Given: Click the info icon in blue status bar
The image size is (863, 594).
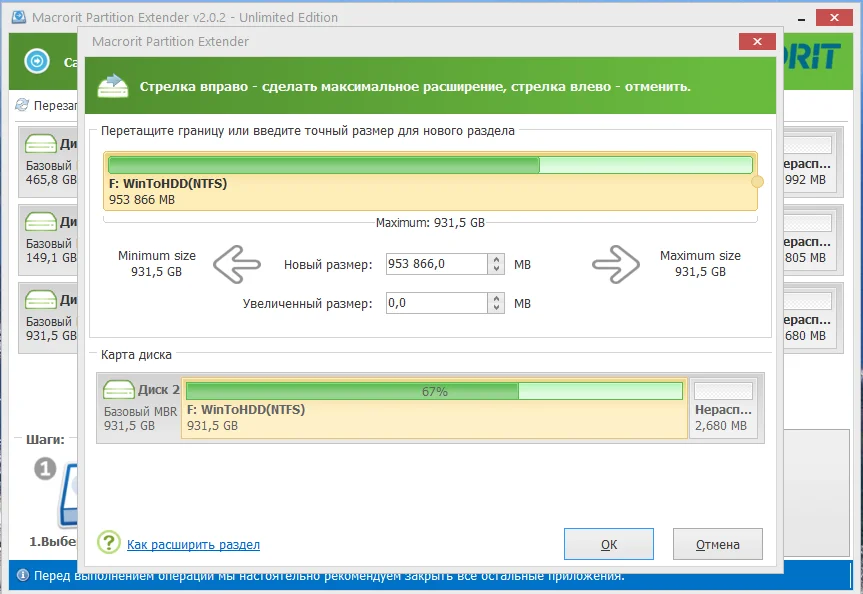Looking at the screenshot, I should click(x=23, y=575).
